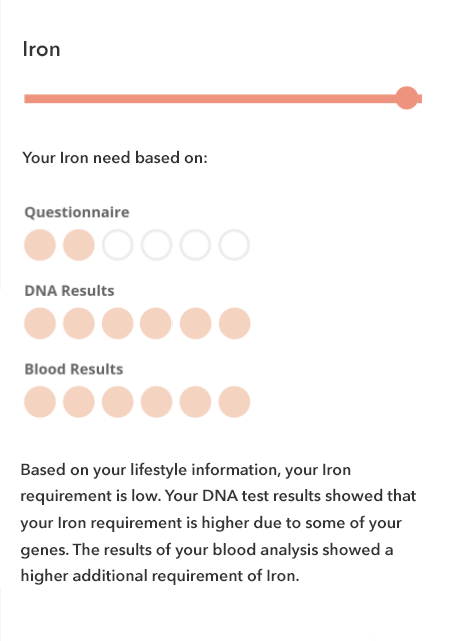
Task: Click the third Questionnaire empty circle
Action: tap(118, 245)
